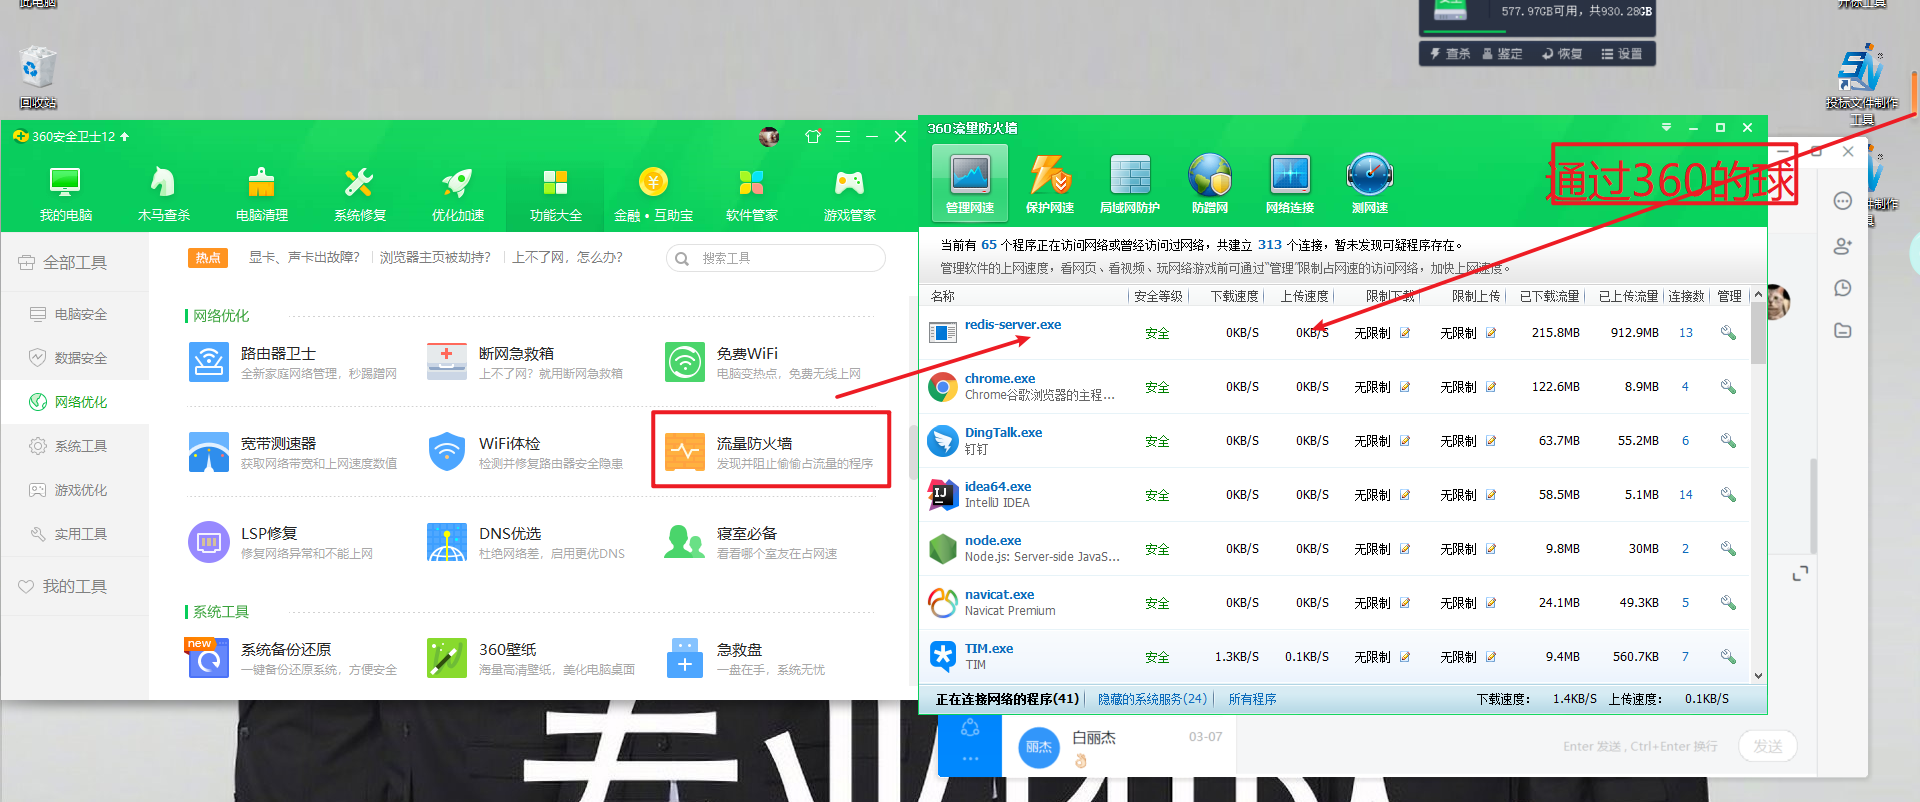Open 木马查杀 horse icon
1920x802 pixels.
point(163,193)
